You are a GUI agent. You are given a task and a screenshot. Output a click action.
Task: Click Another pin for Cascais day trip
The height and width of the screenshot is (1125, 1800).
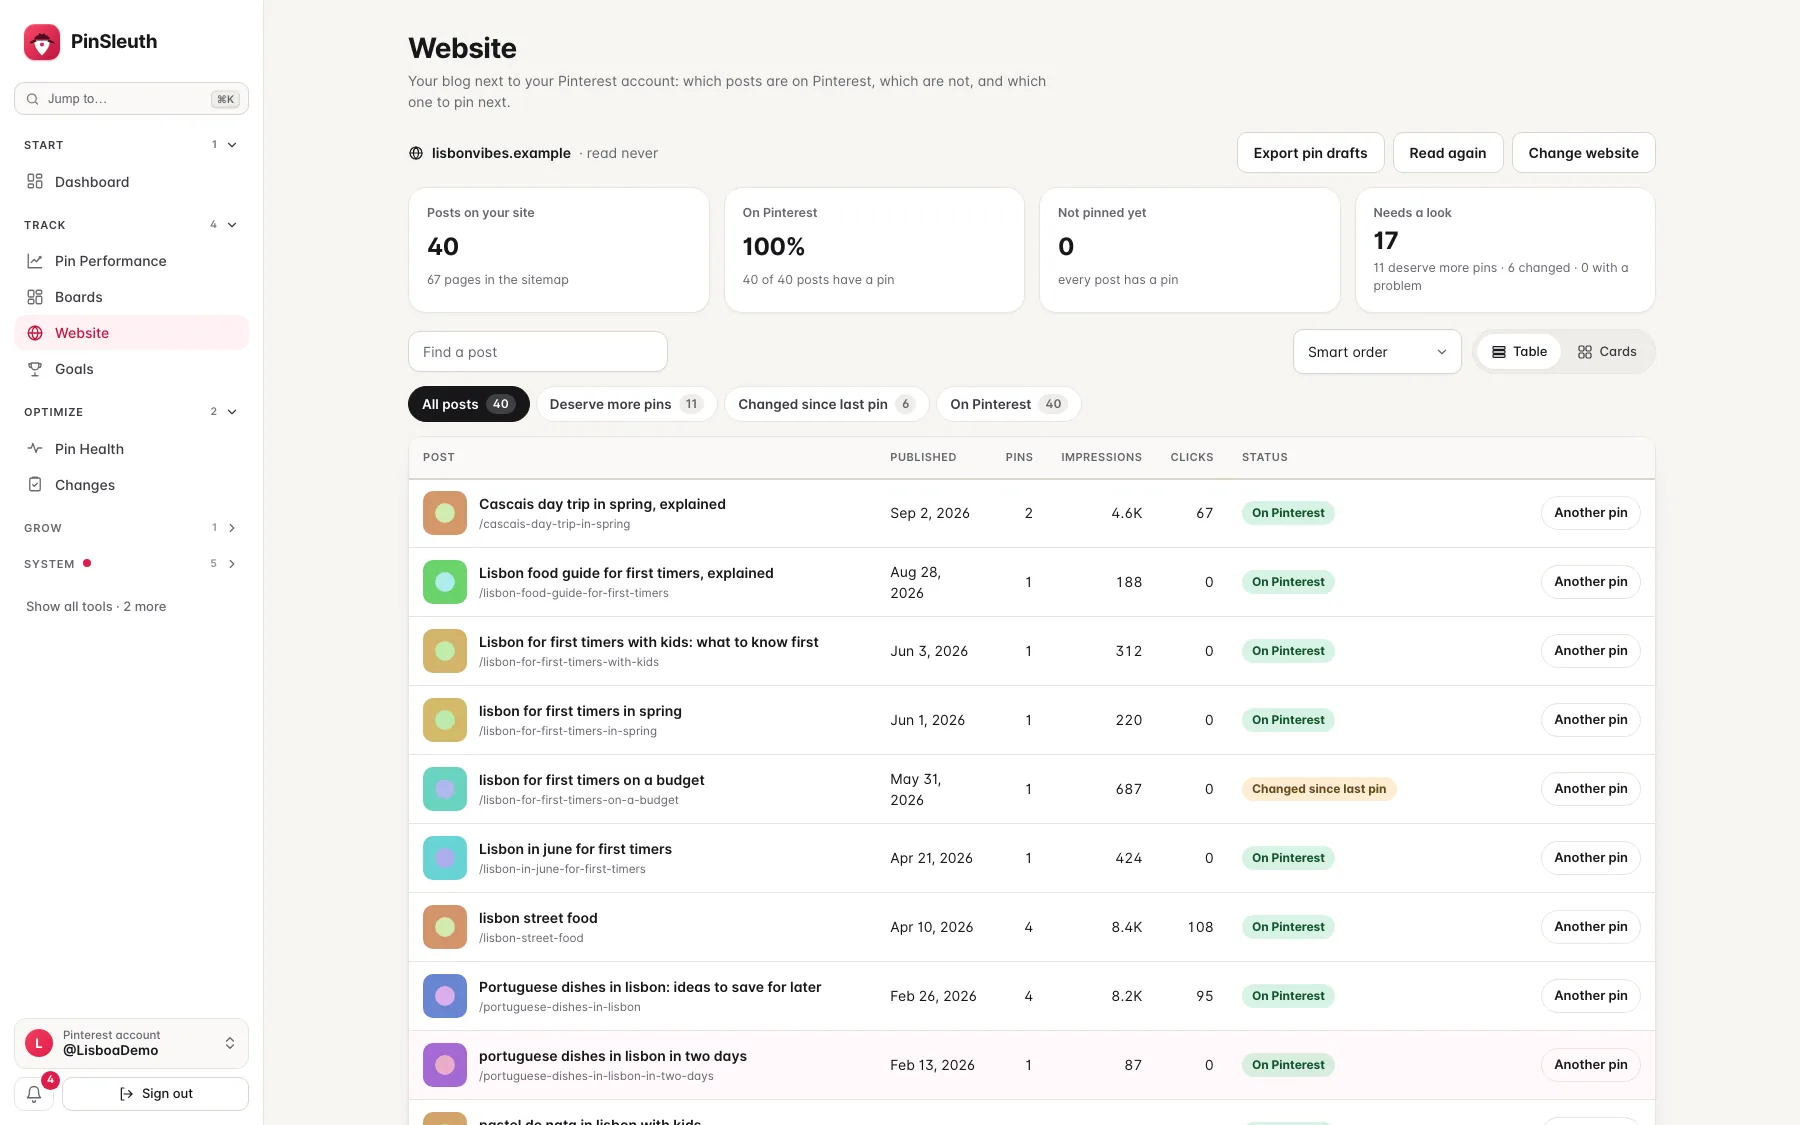click(x=1590, y=513)
